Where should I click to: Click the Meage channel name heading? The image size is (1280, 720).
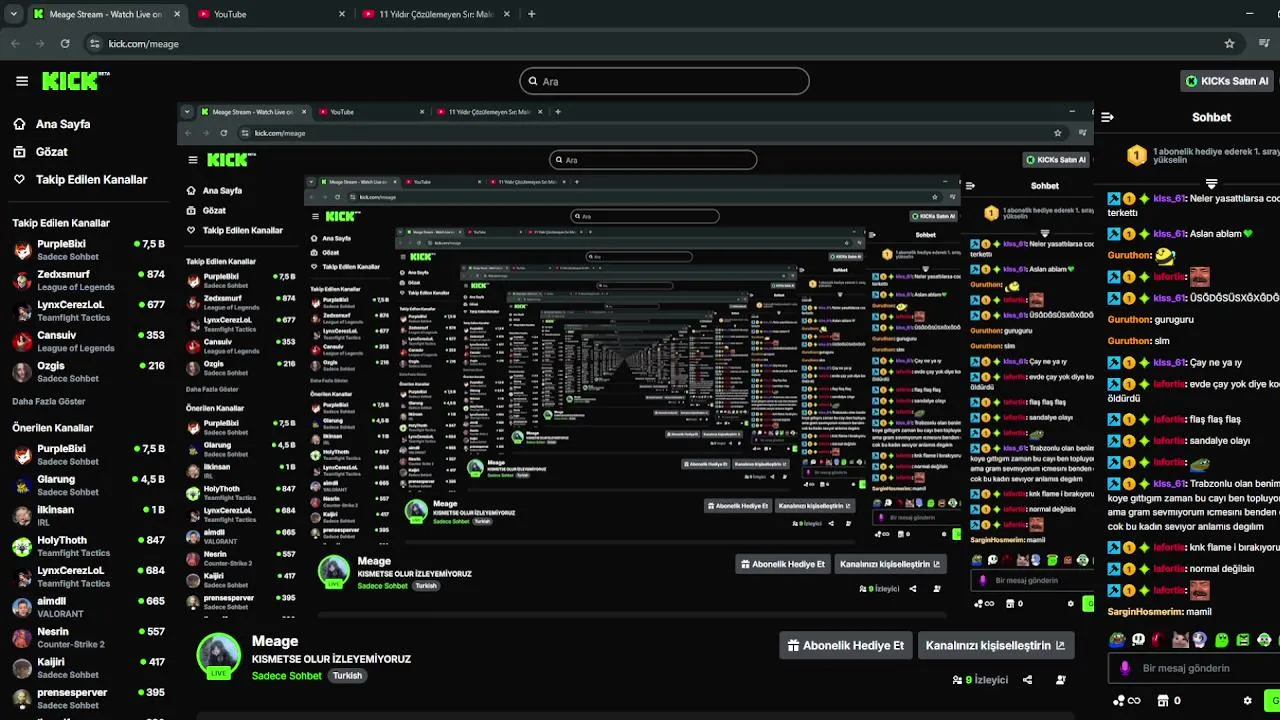click(275, 641)
